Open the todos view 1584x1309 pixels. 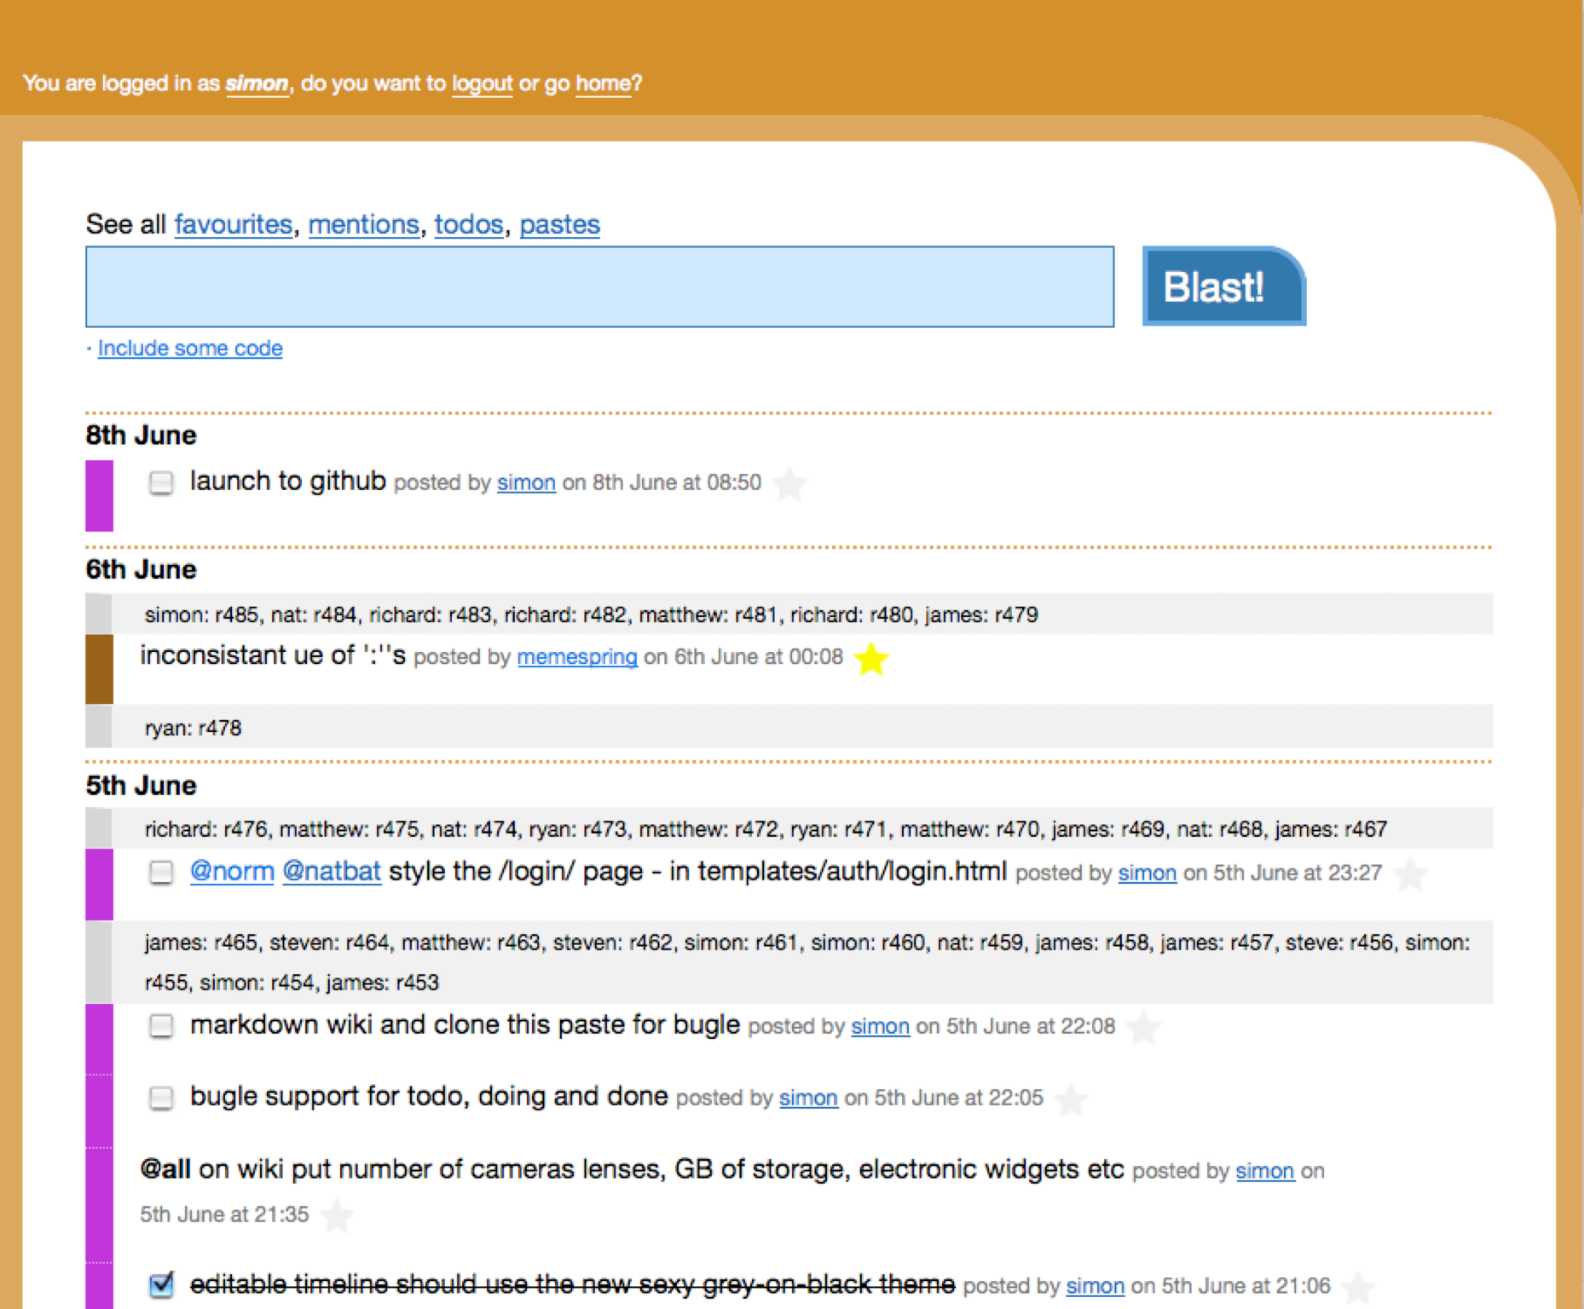coord(468,224)
